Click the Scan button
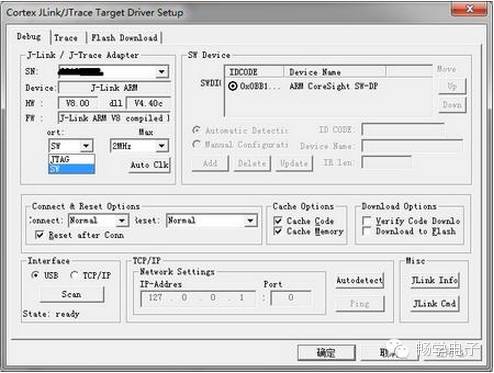Screen dimensions: 494x373 [72, 294]
